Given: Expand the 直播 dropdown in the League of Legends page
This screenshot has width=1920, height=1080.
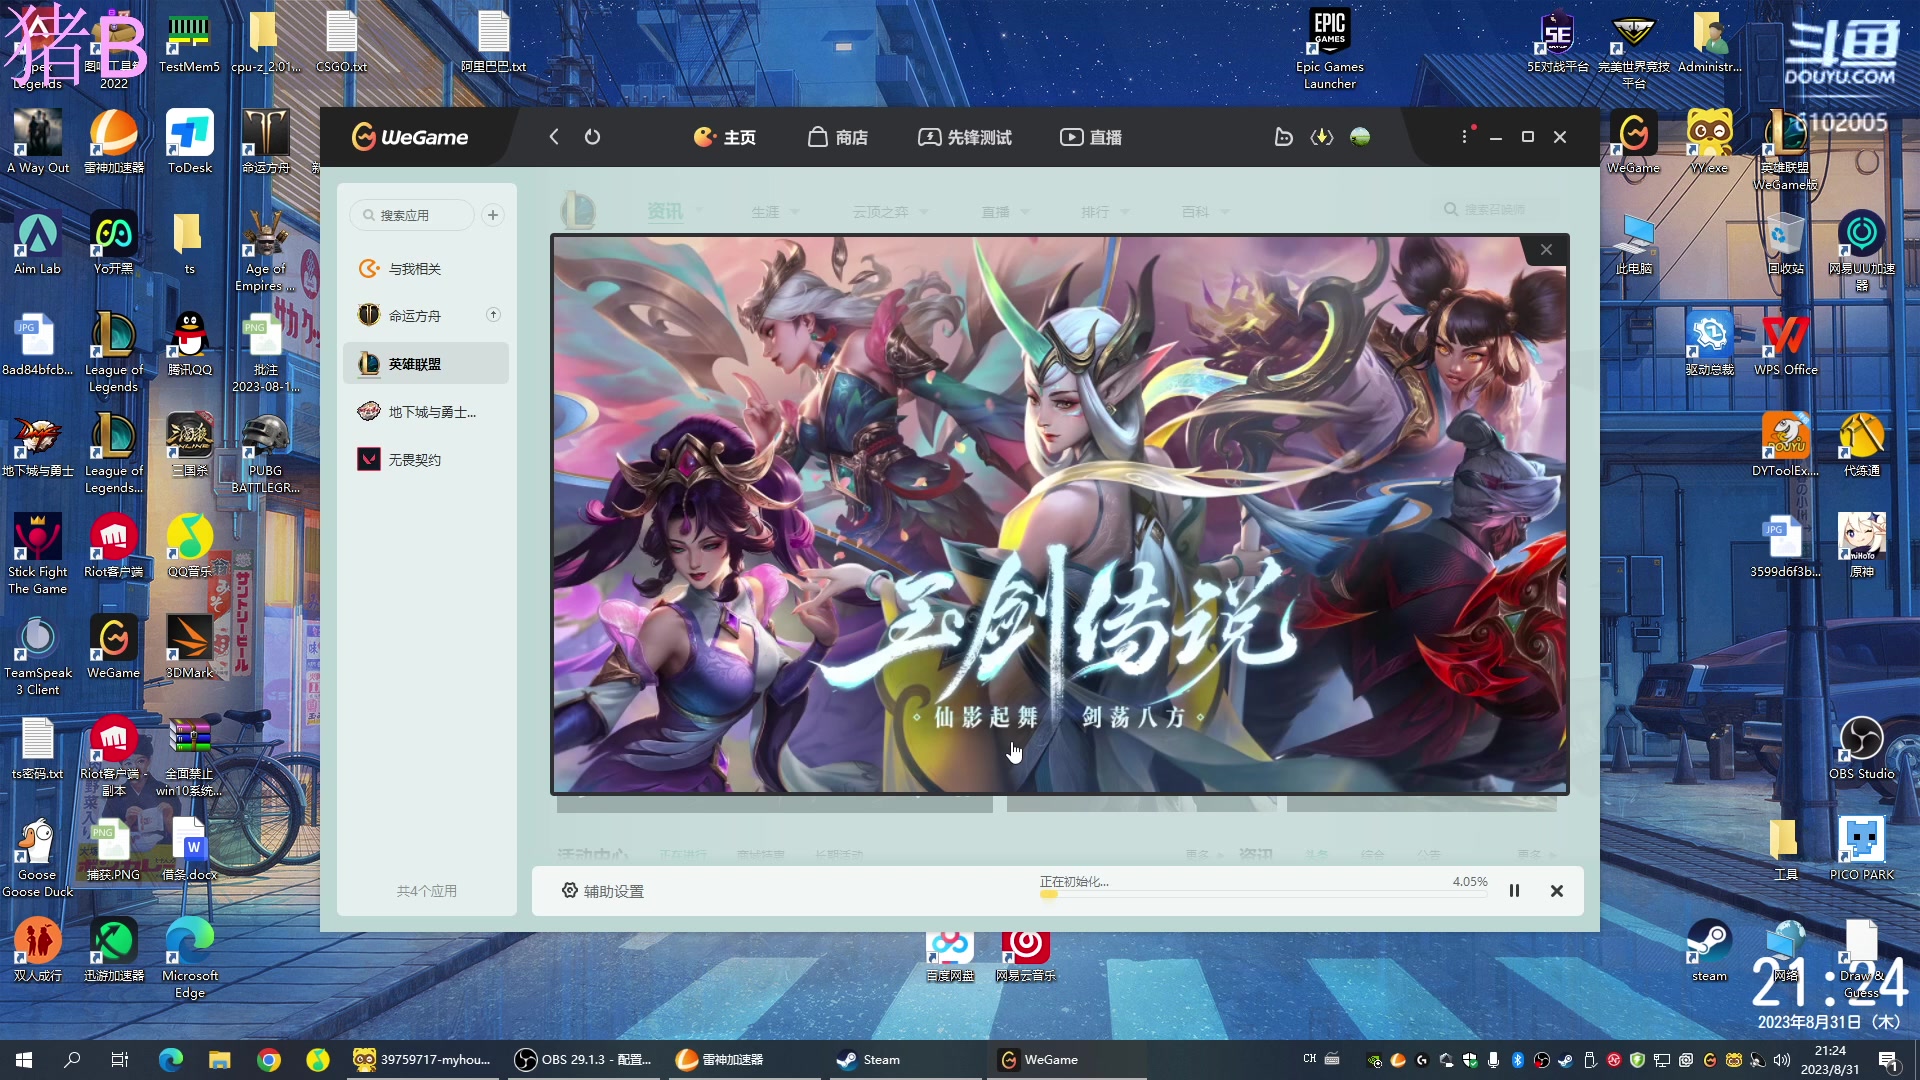Looking at the screenshot, I should click(1005, 212).
